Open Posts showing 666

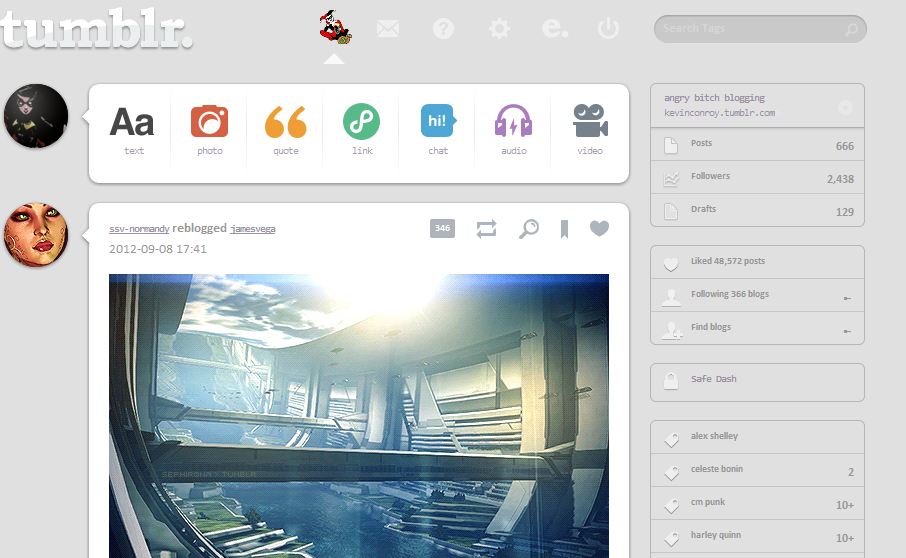(x=758, y=145)
